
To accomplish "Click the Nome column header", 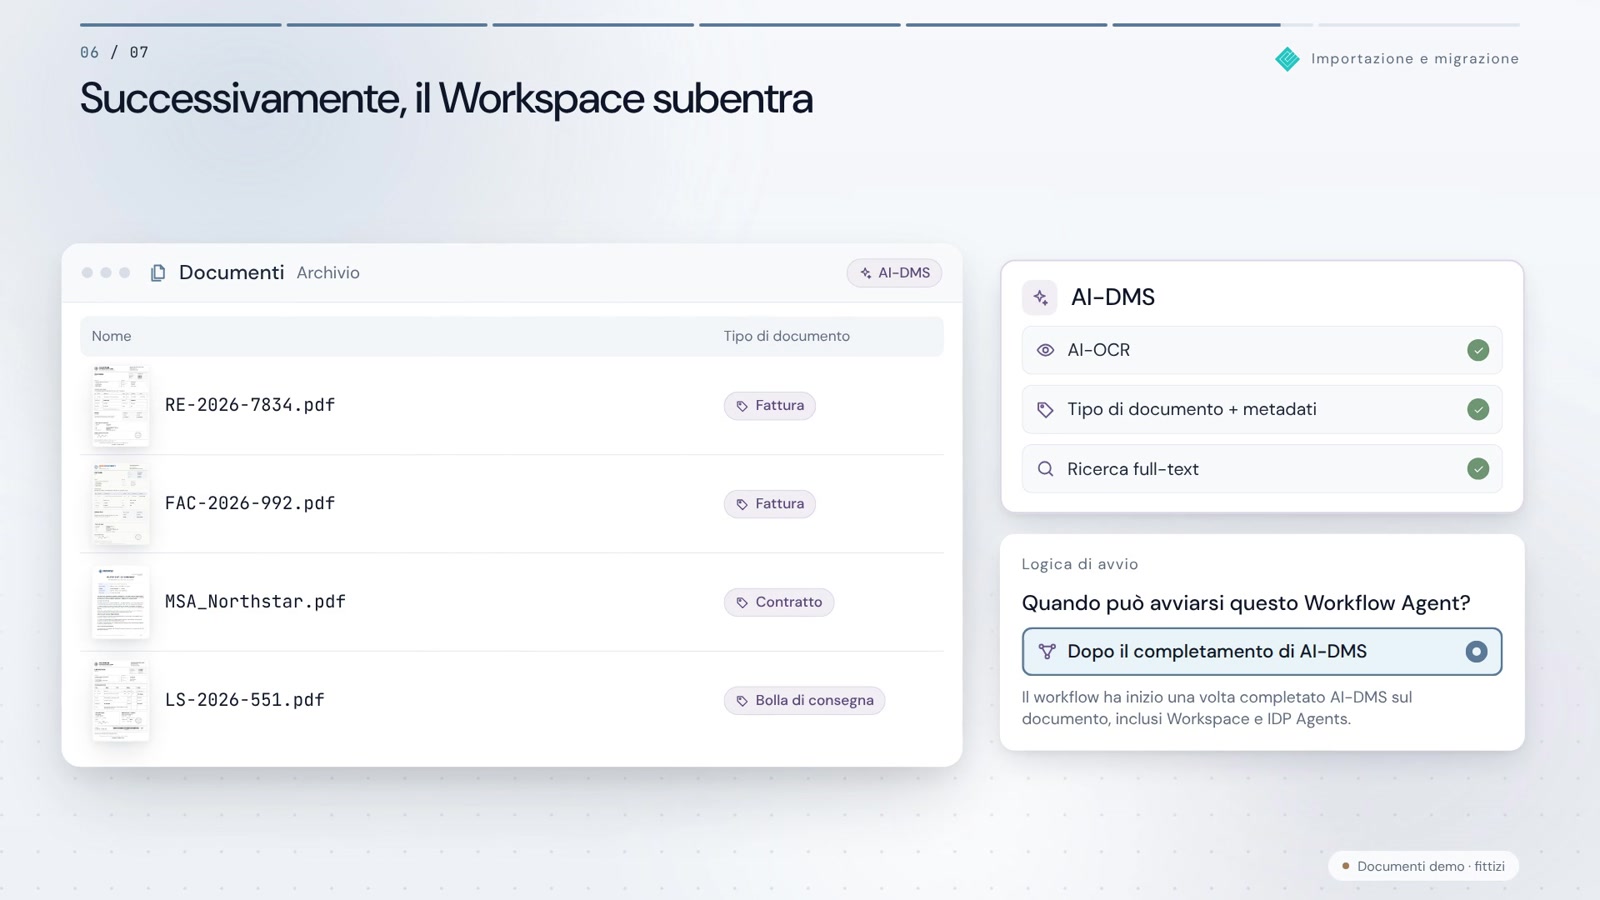I will 111,336.
